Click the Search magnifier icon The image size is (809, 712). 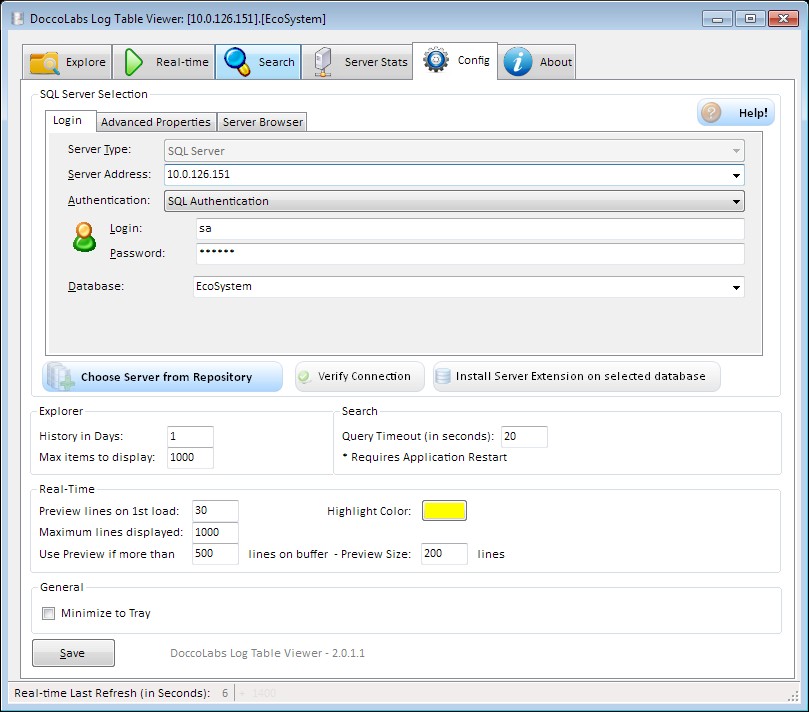[237, 62]
